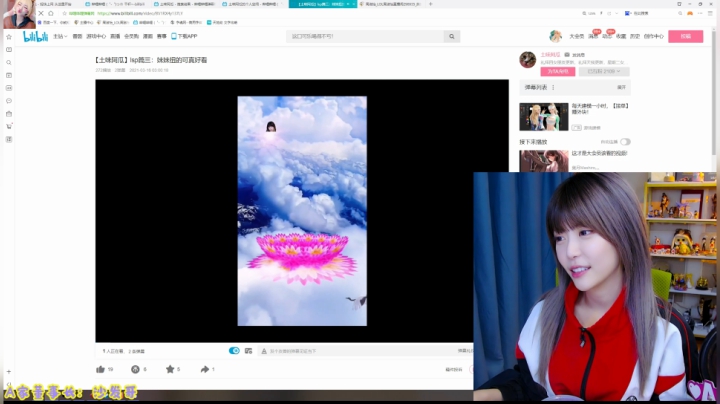Switch to the third browser tab
The width and height of the screenshot is (720, 404).
point(185,4)
